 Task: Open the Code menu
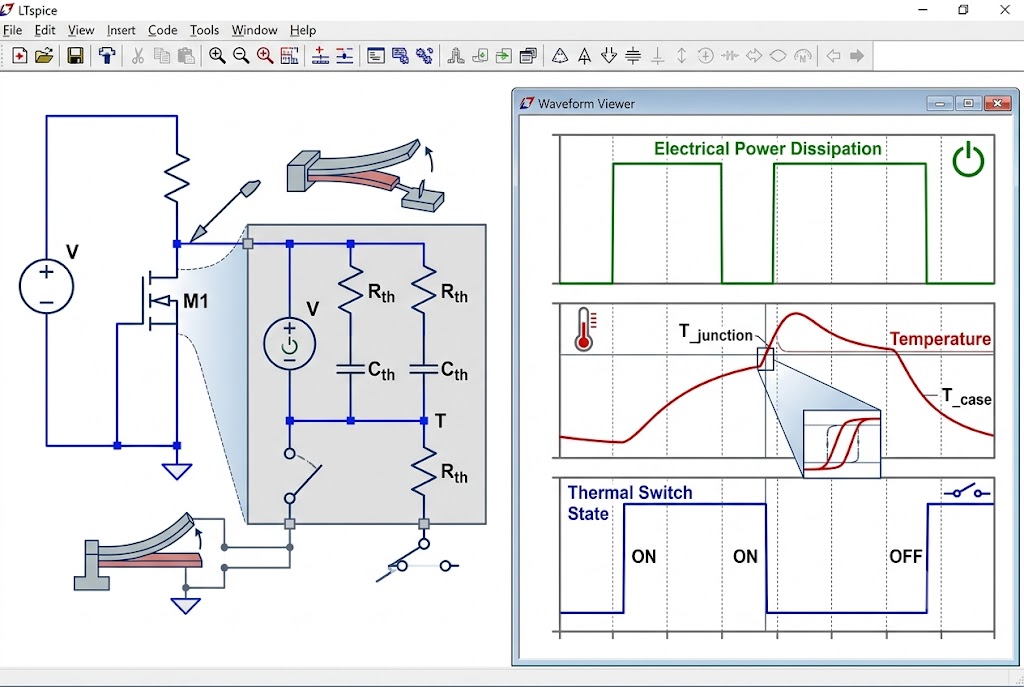[163, 30]
